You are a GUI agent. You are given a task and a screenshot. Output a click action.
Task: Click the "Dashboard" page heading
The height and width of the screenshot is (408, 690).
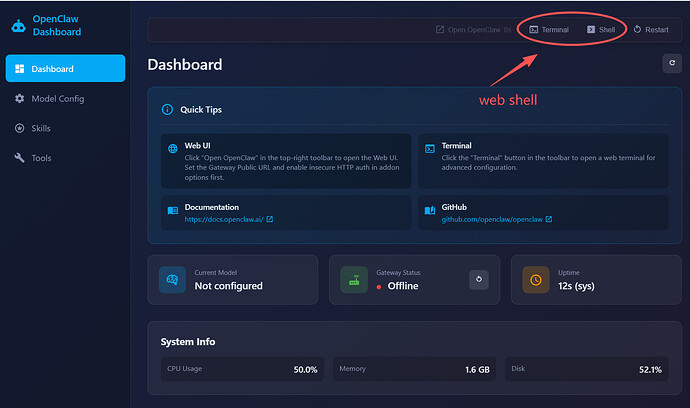[185, 64]
